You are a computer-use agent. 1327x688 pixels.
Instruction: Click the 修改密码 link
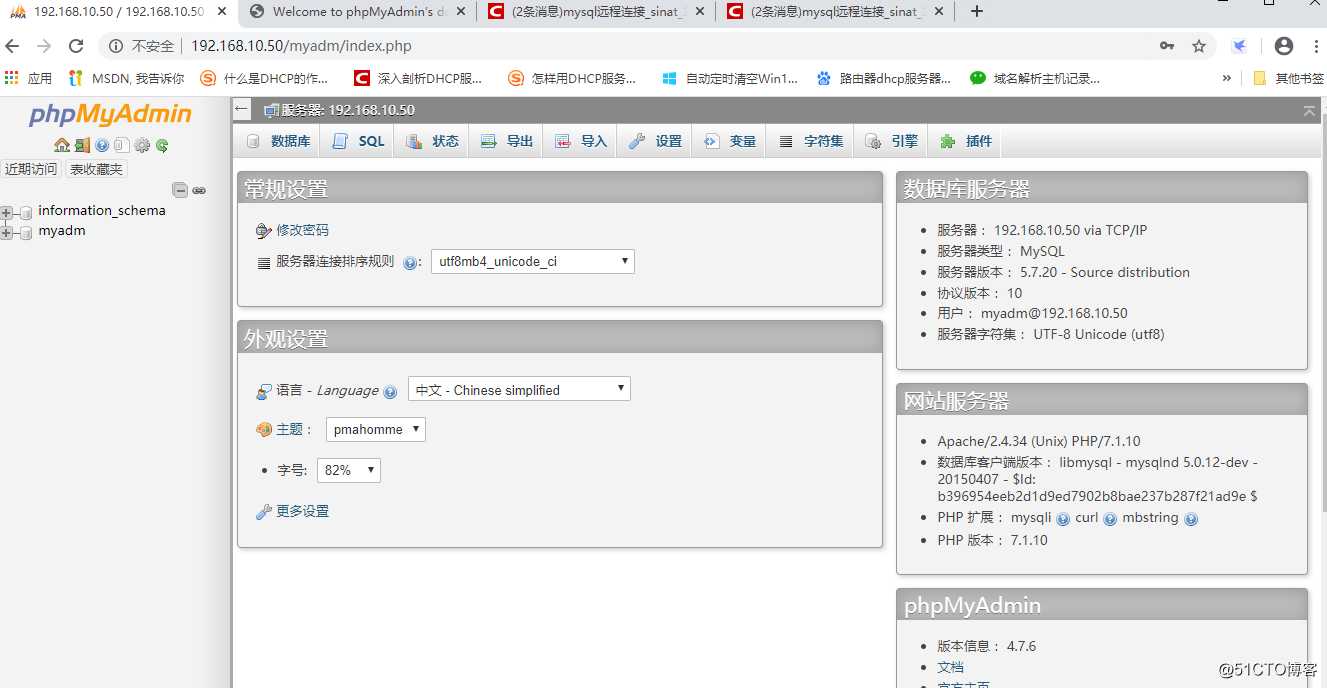coord(302,230)
